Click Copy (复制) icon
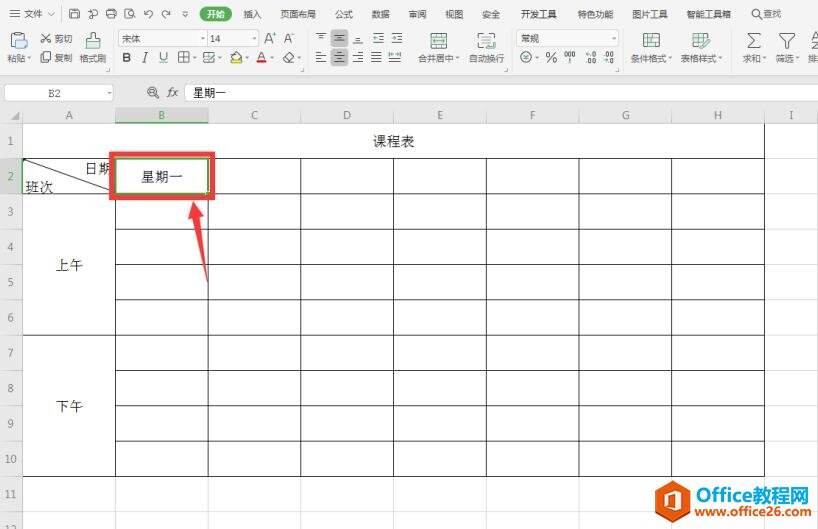 coord(46,57)
